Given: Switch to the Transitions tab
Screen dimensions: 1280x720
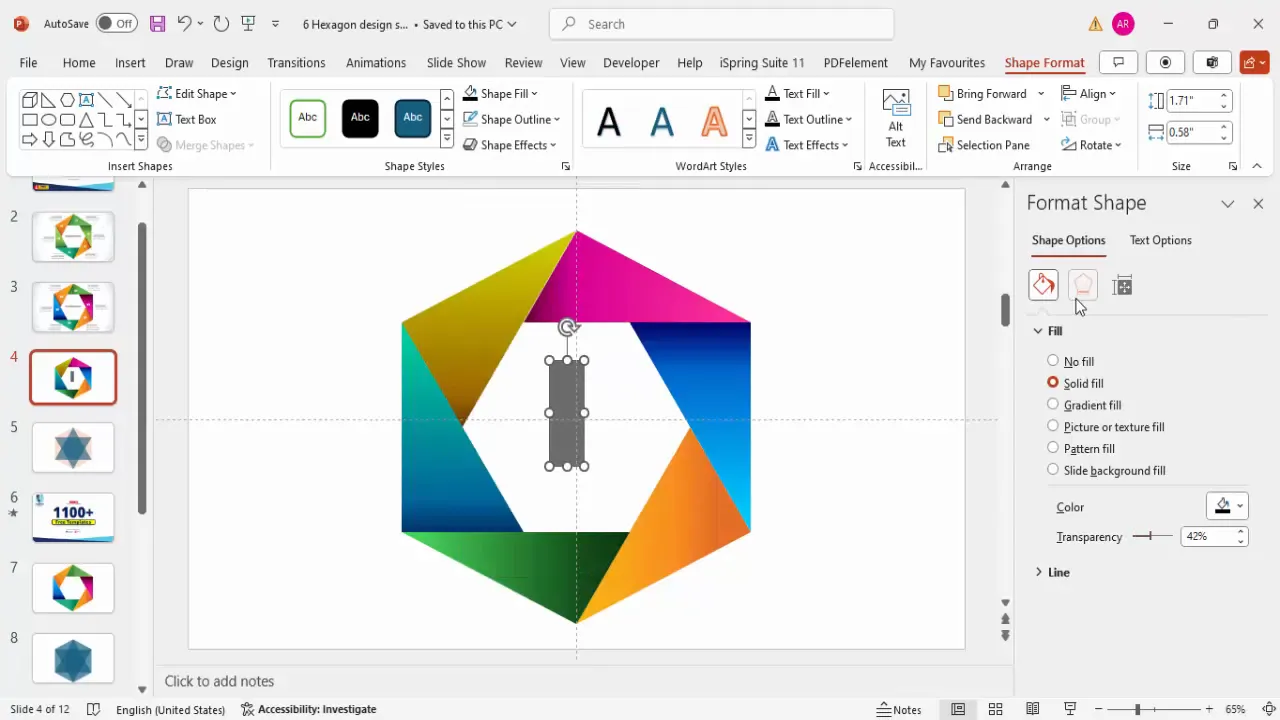Looking at the screenshot, I should (x=296, y=62).
